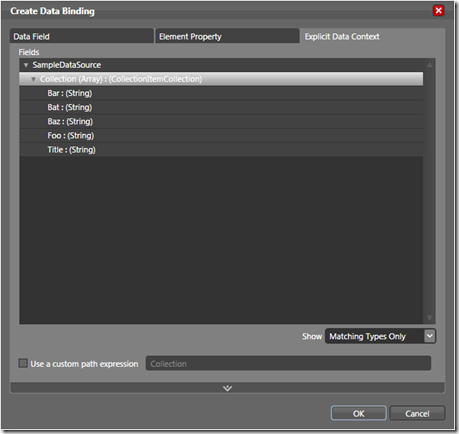459x434 pixels.
Task: Select the Bar : (String) field
Action: click(x=221, y=93)
